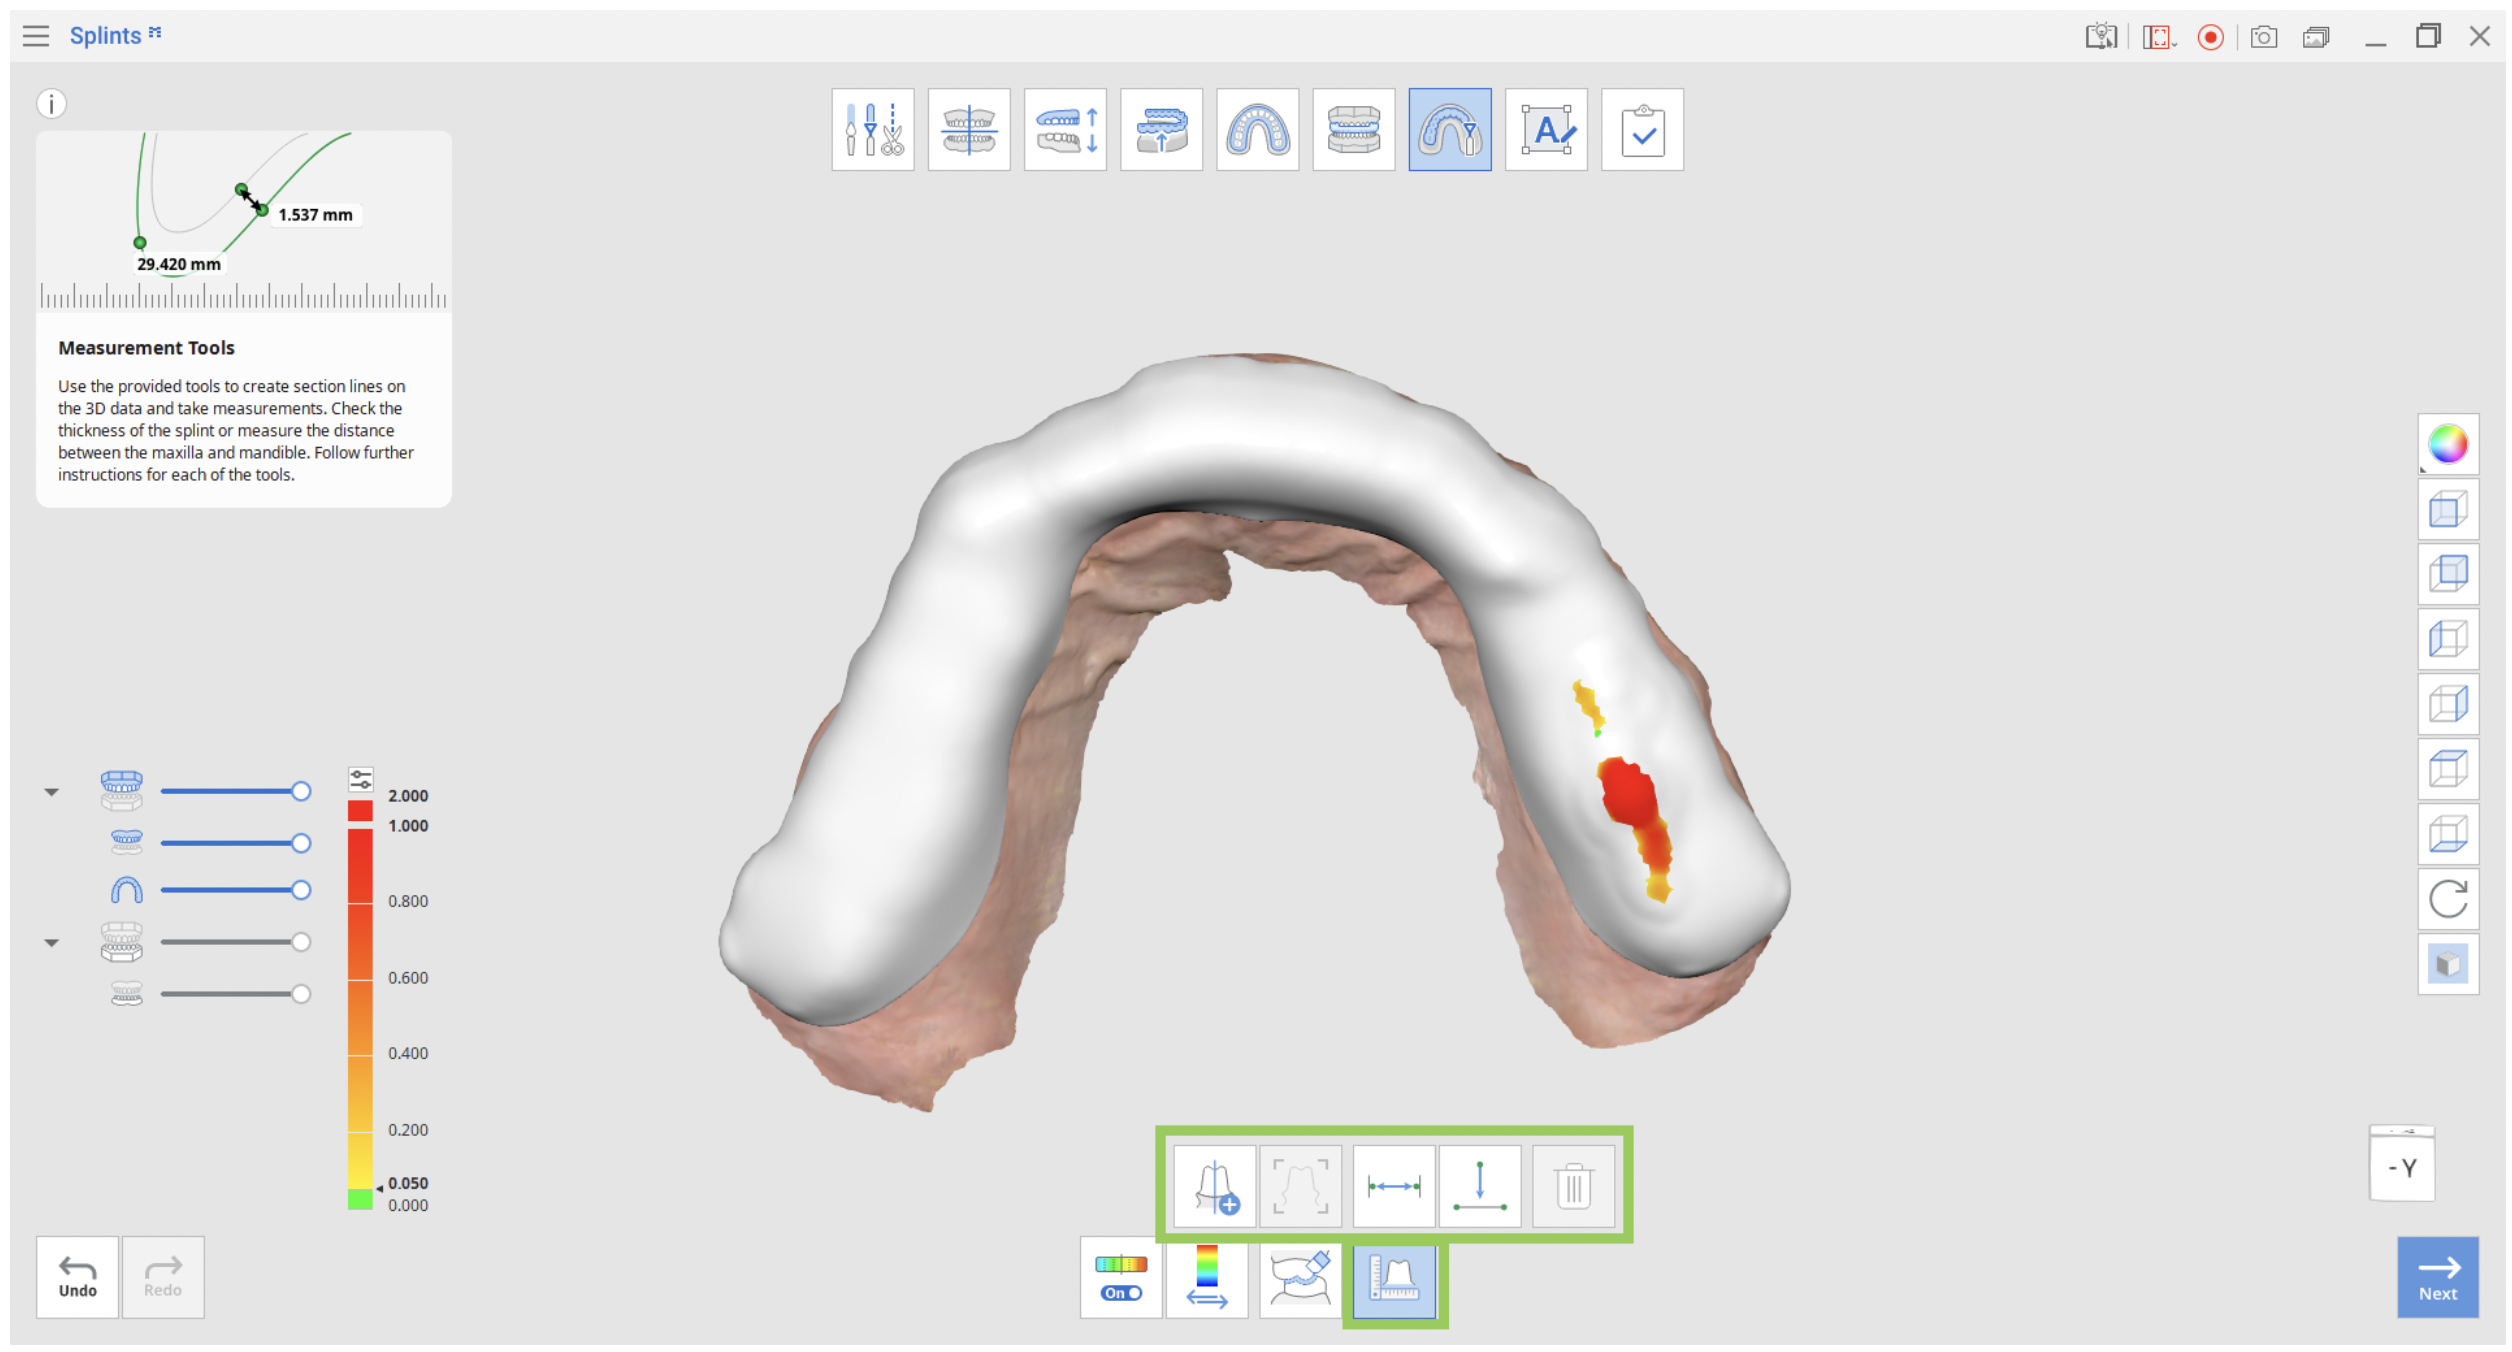Select the create section line tool
The width and height of the screenshot is (2512, 1352).
tap(1214, 1186)
